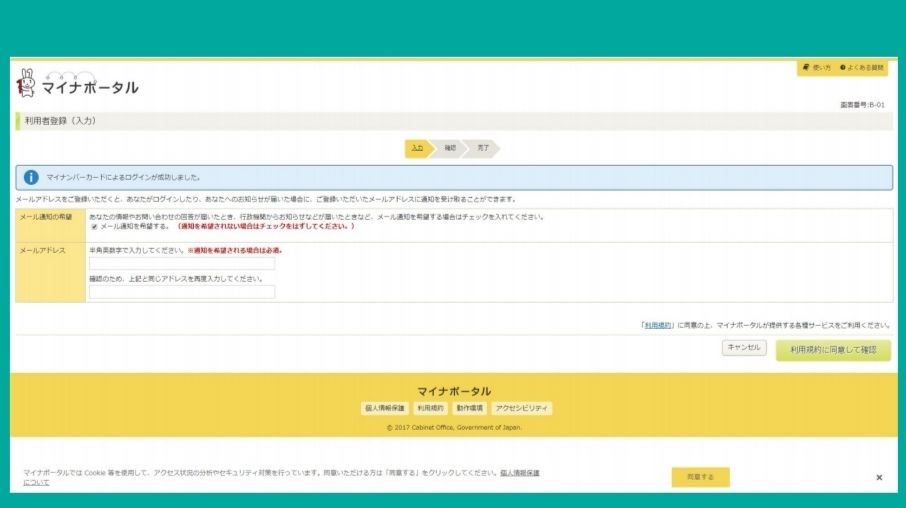Select the 完了 step in progress bar
Screen dimensions: 906x508
(x=483, y=148)
